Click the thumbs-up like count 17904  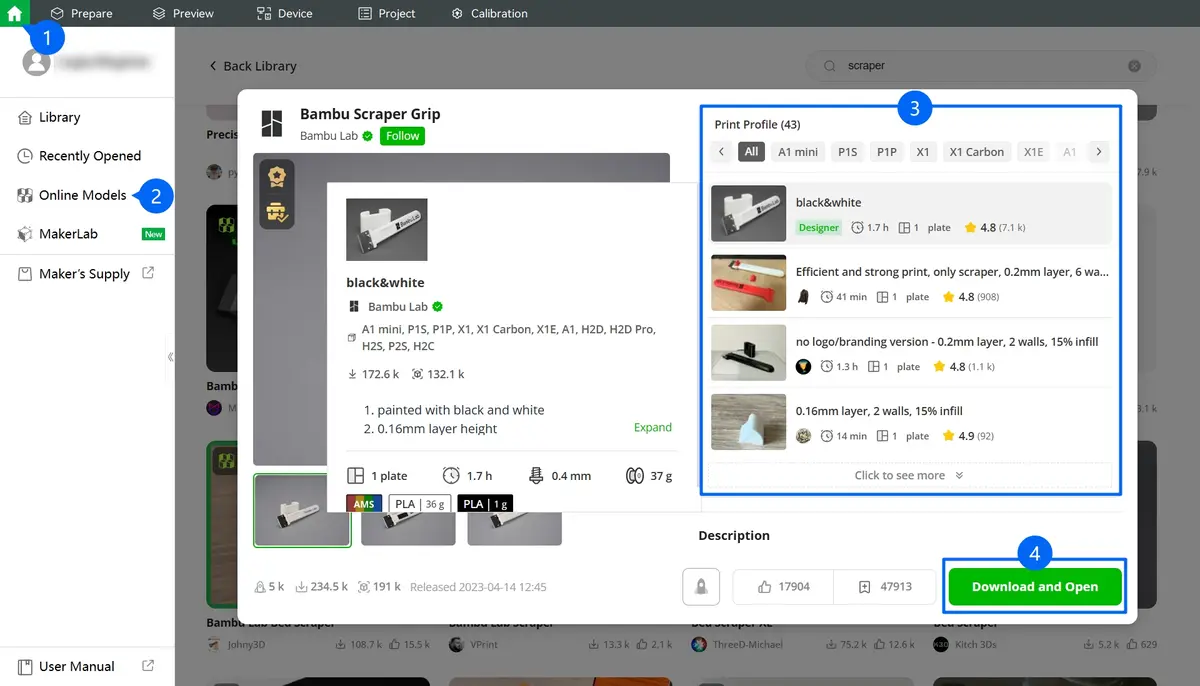pos(783,587)
